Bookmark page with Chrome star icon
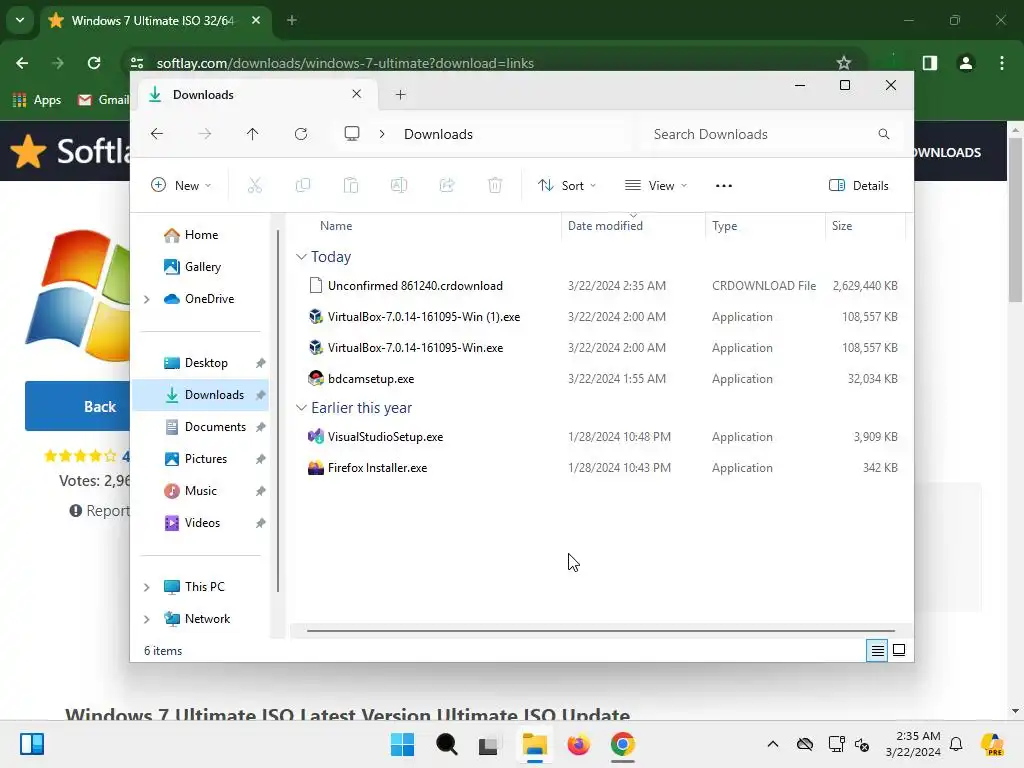Image resolution: width=1024 pixels, height=768 pixels. [x=844, y=63]
